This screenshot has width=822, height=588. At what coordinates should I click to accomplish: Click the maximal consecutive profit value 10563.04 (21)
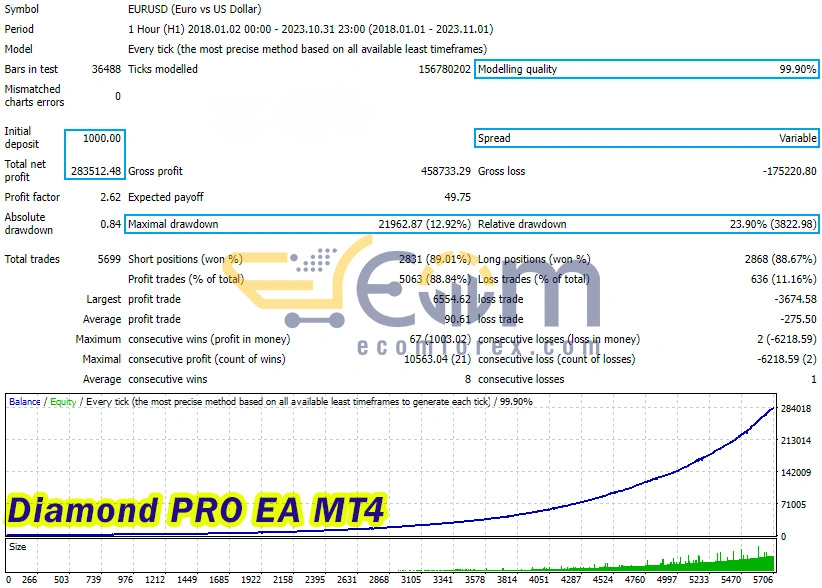click(437, 359)
